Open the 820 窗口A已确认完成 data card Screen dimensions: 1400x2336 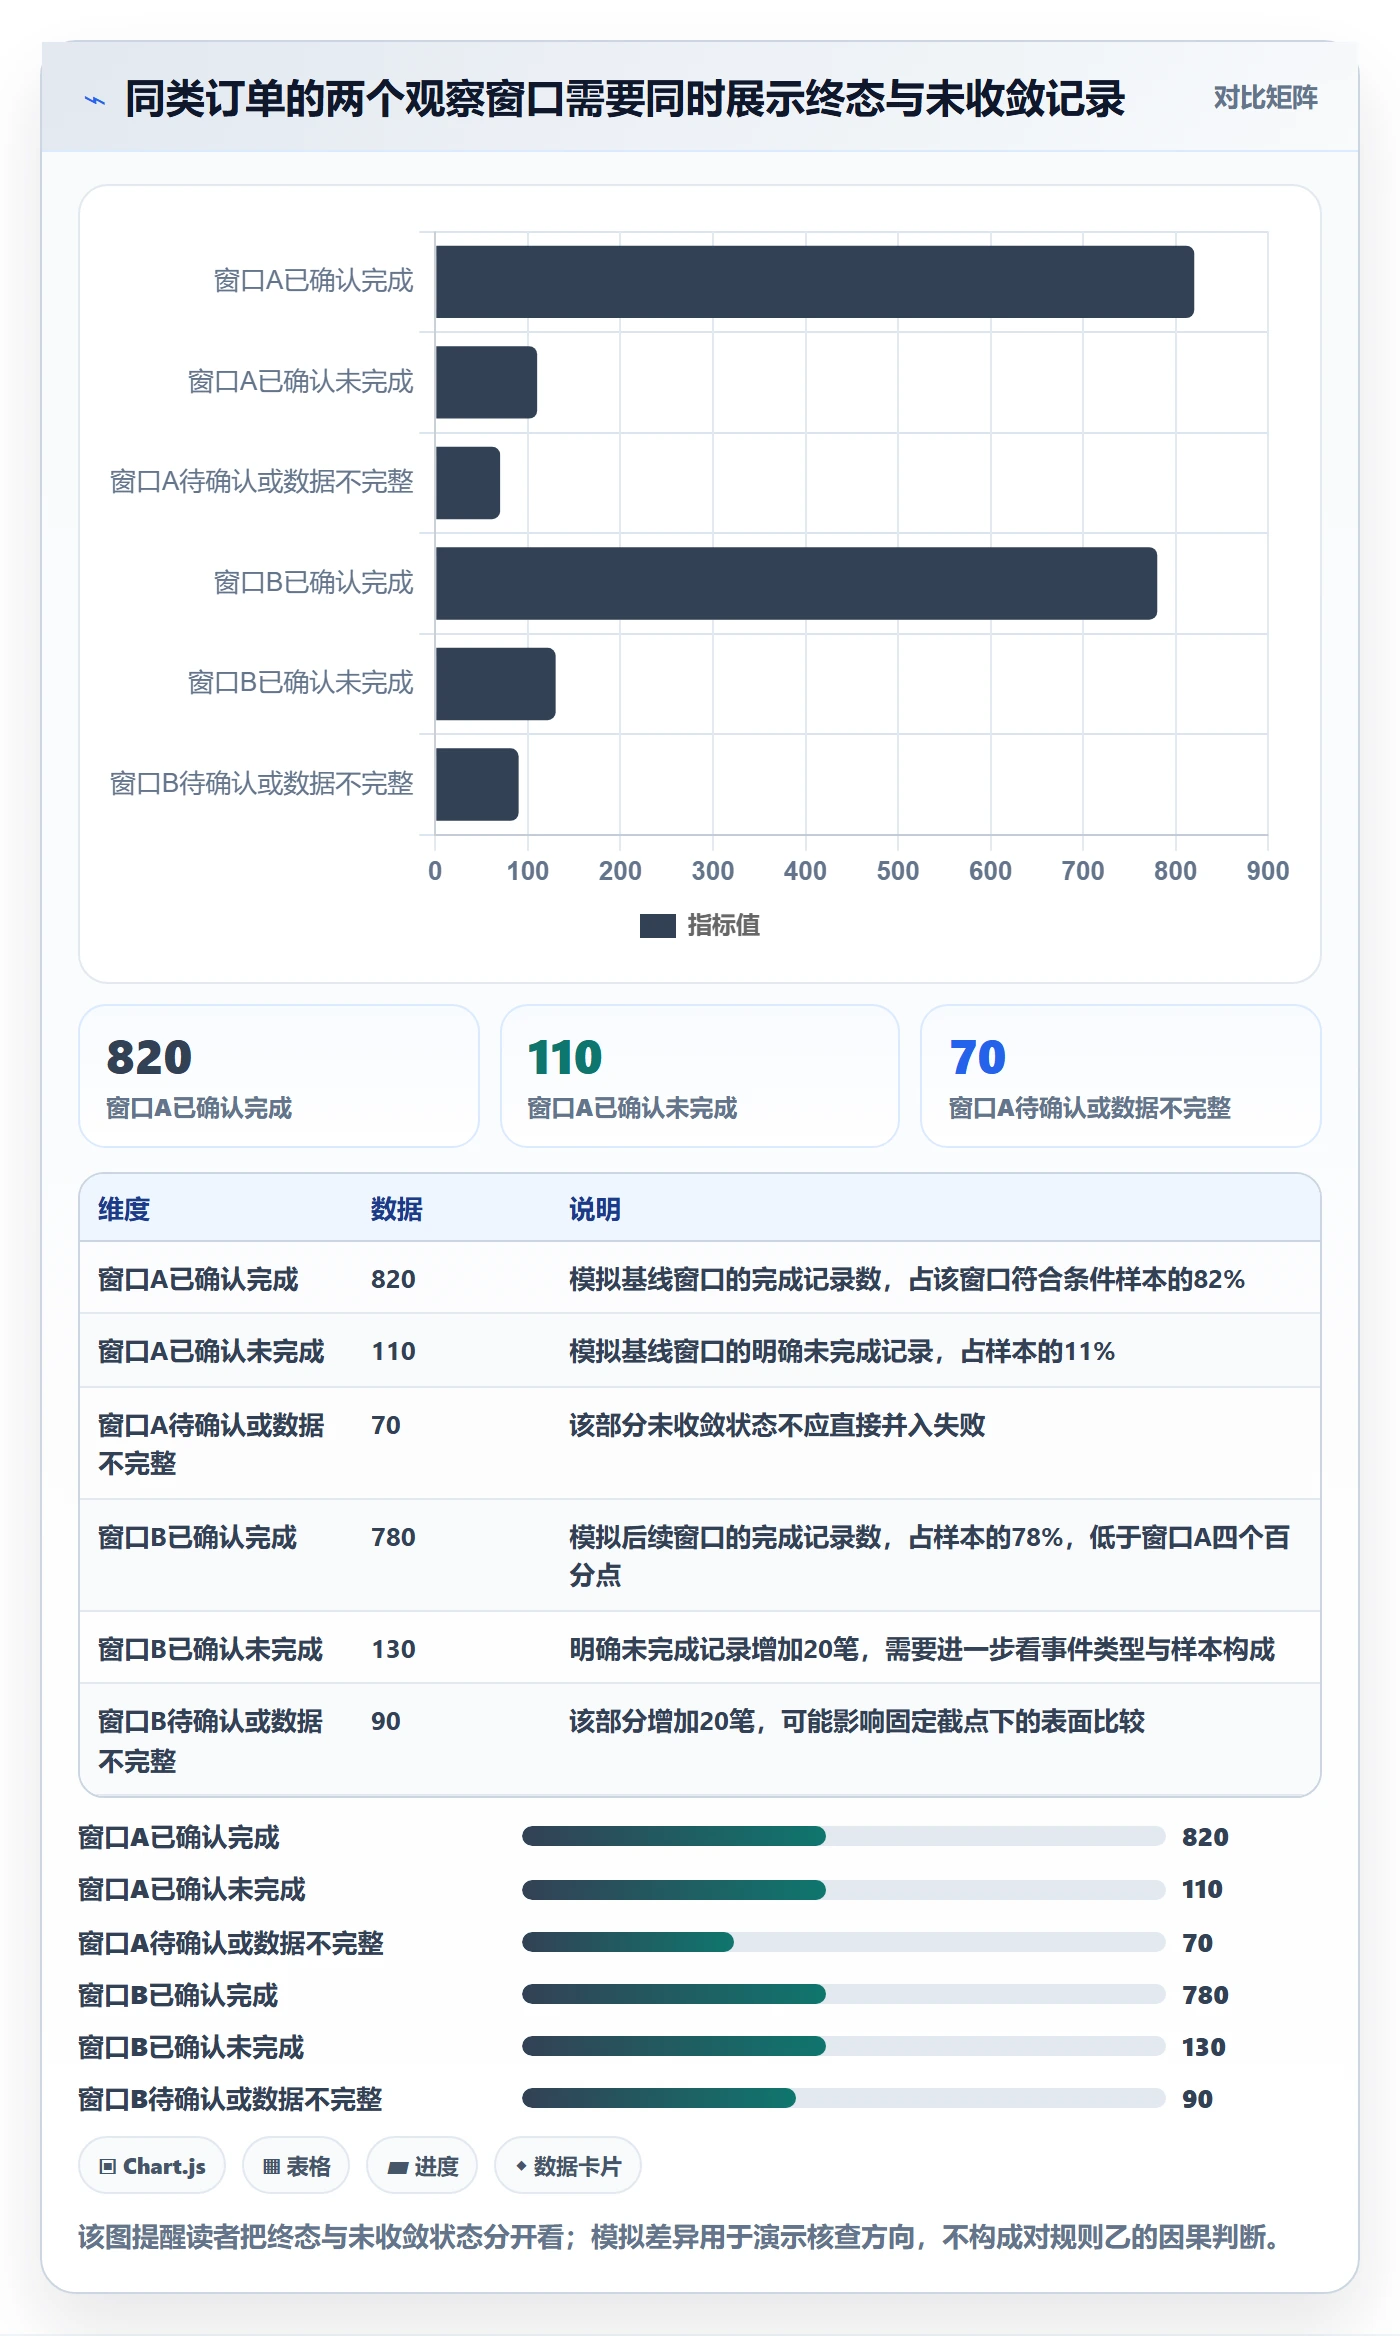coord(279,1076)
